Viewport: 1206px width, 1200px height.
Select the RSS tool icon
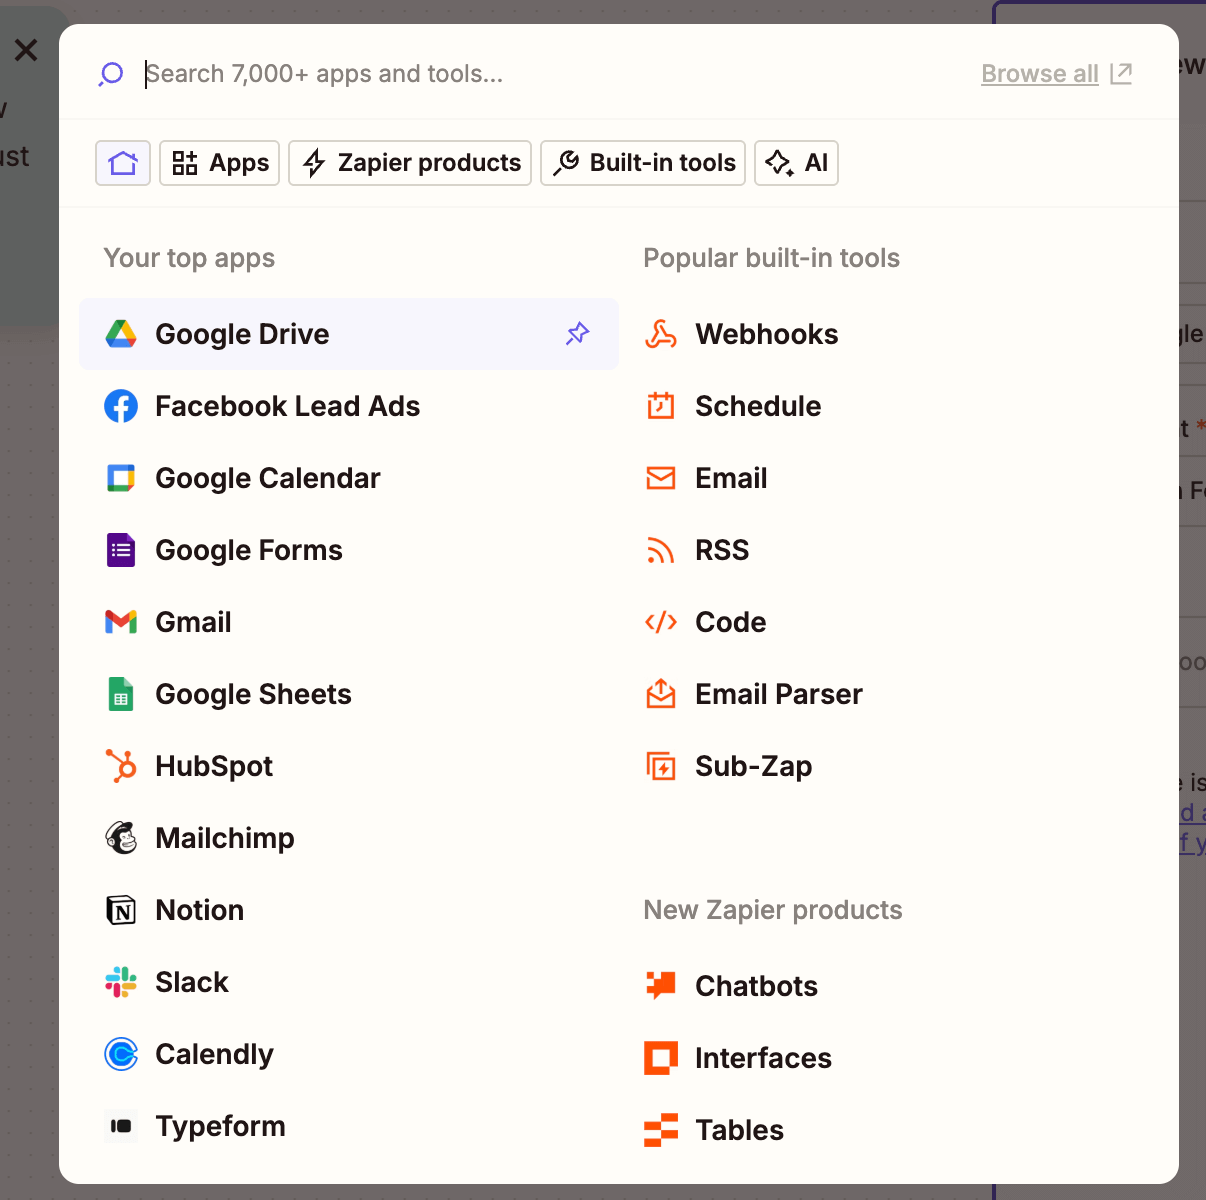tap(660, 550)
